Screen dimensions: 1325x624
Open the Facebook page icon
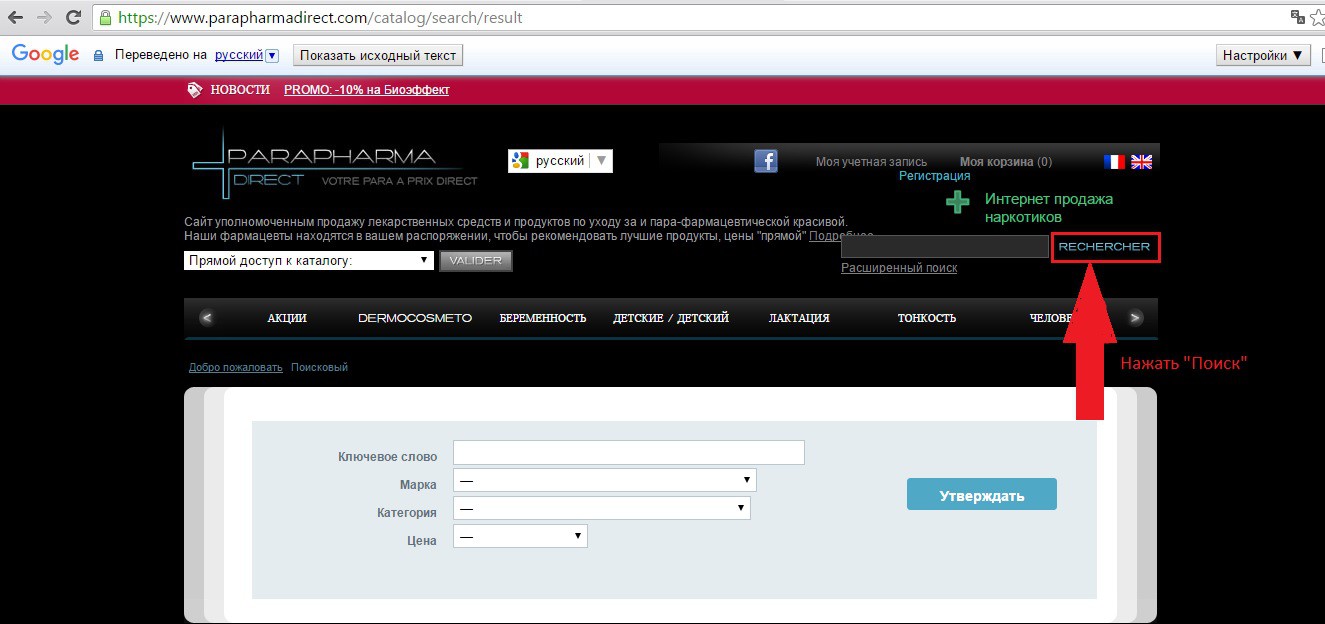coord(766,160)
